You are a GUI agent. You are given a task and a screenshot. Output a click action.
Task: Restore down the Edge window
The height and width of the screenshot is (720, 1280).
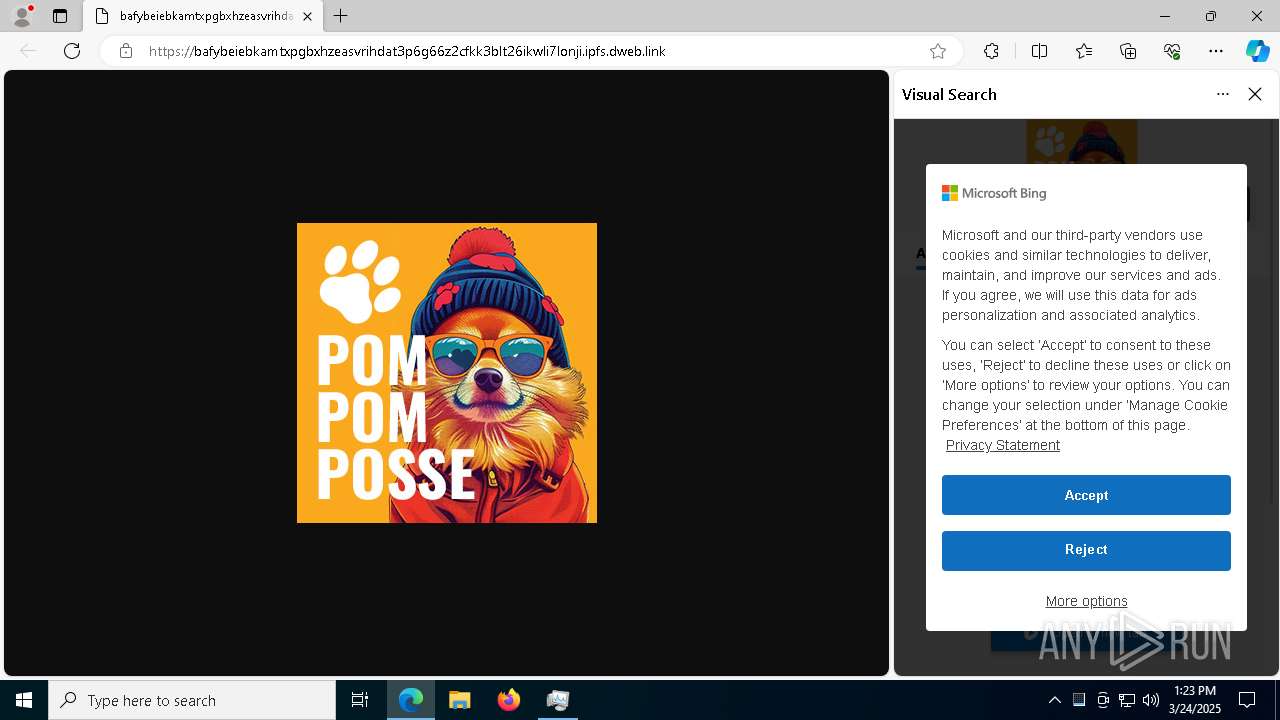(x=1211, y=16)
